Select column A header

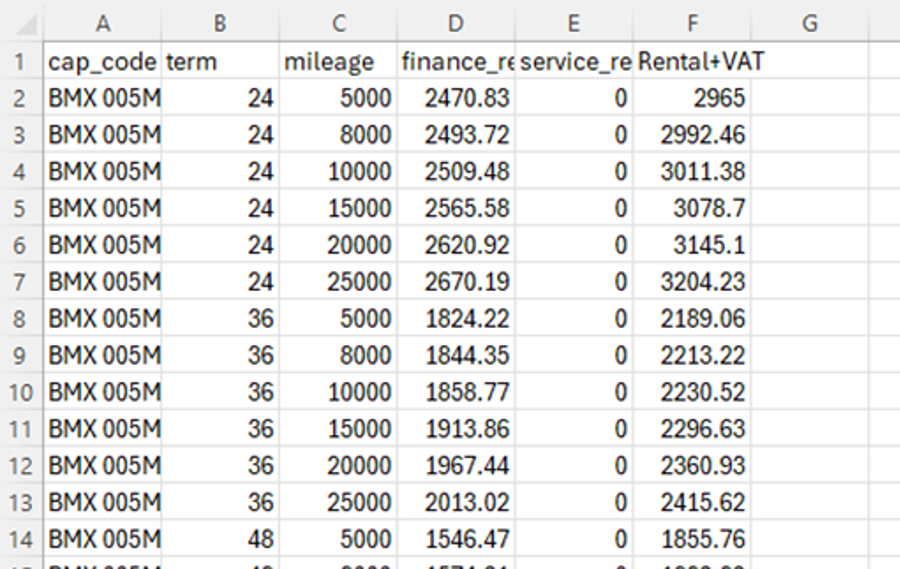point(100,23)
